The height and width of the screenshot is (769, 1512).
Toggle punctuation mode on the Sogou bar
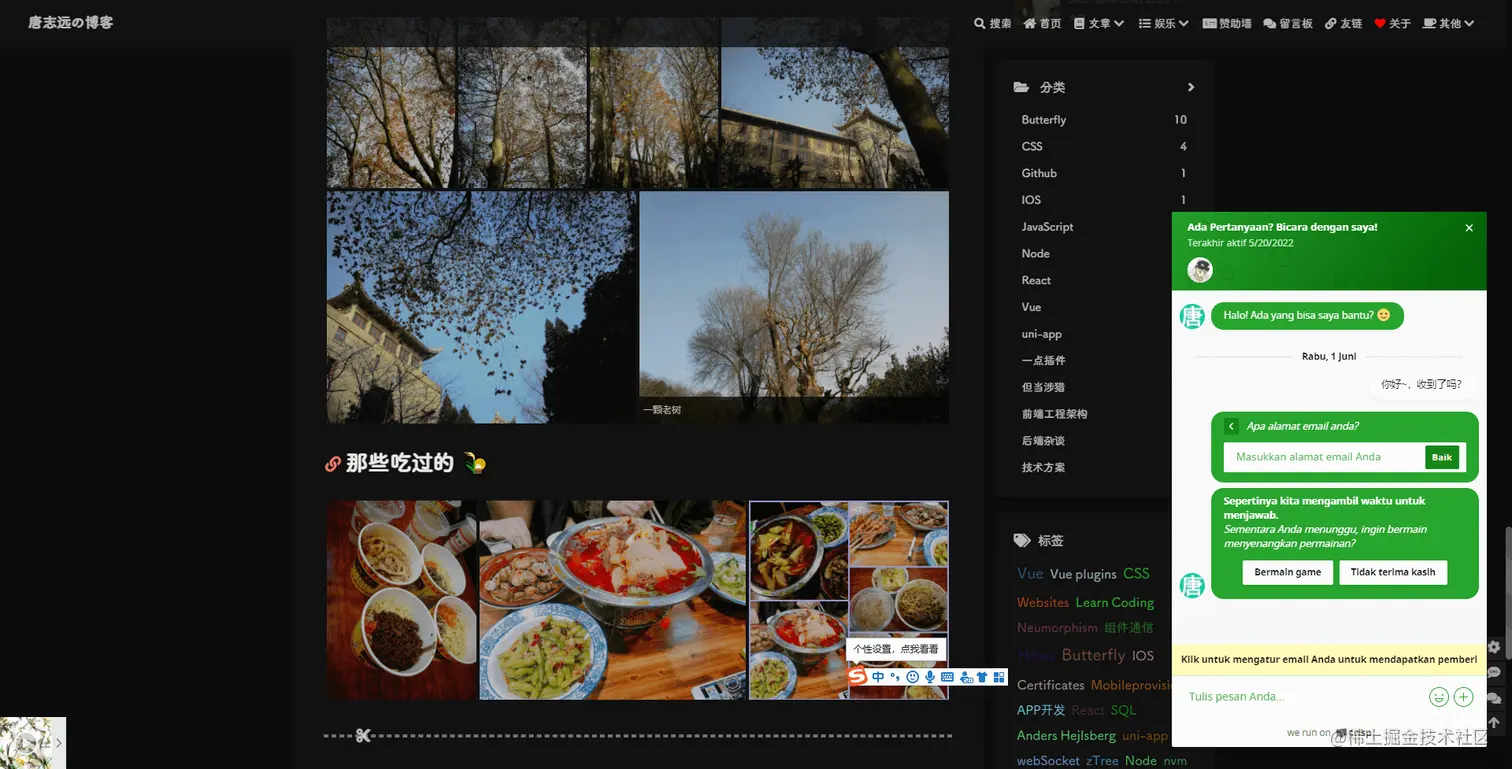click(x=896, y=678)
